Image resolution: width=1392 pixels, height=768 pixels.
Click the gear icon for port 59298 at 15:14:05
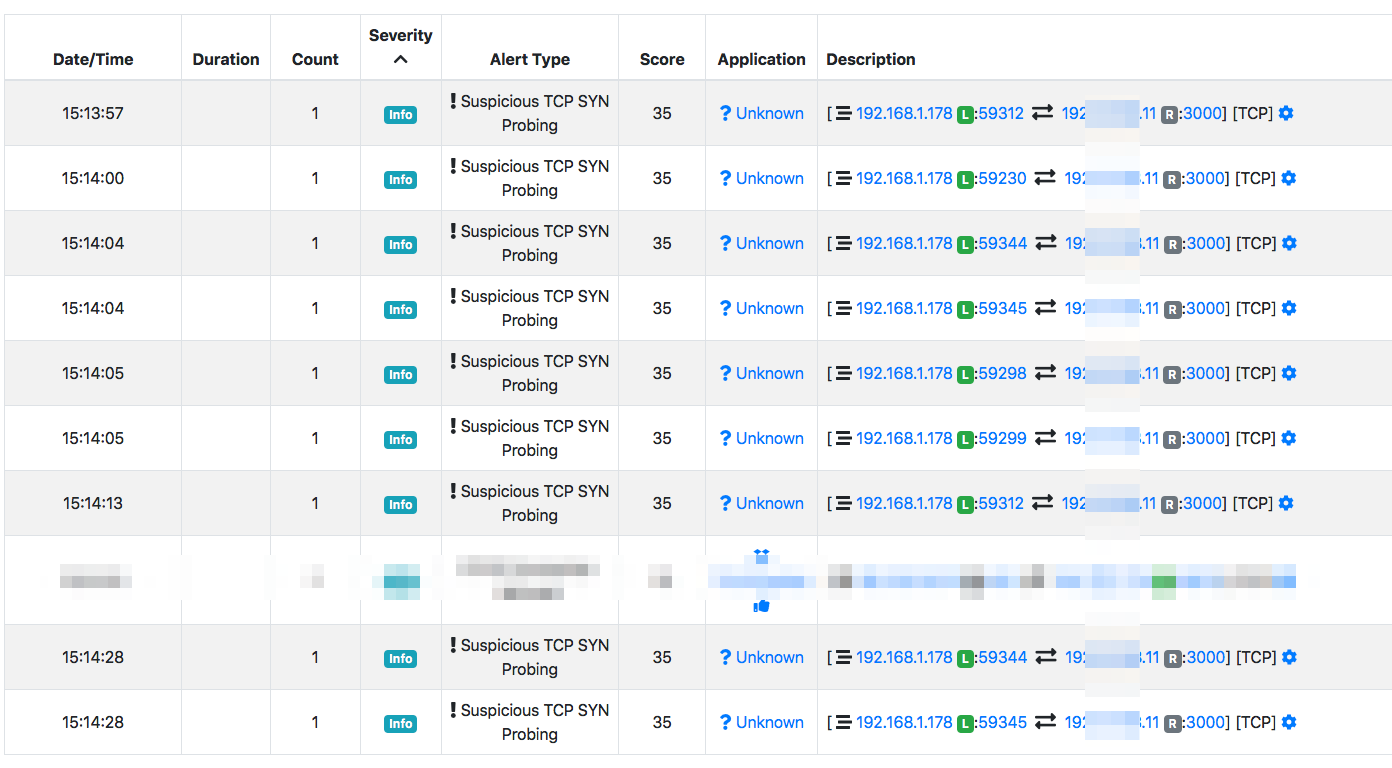(1289, 373)
